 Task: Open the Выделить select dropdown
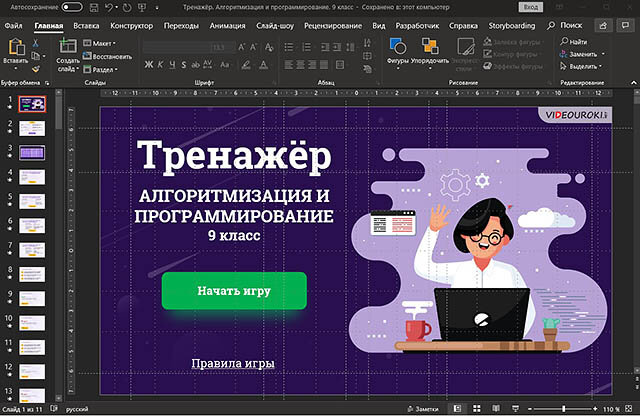[581, 66]
